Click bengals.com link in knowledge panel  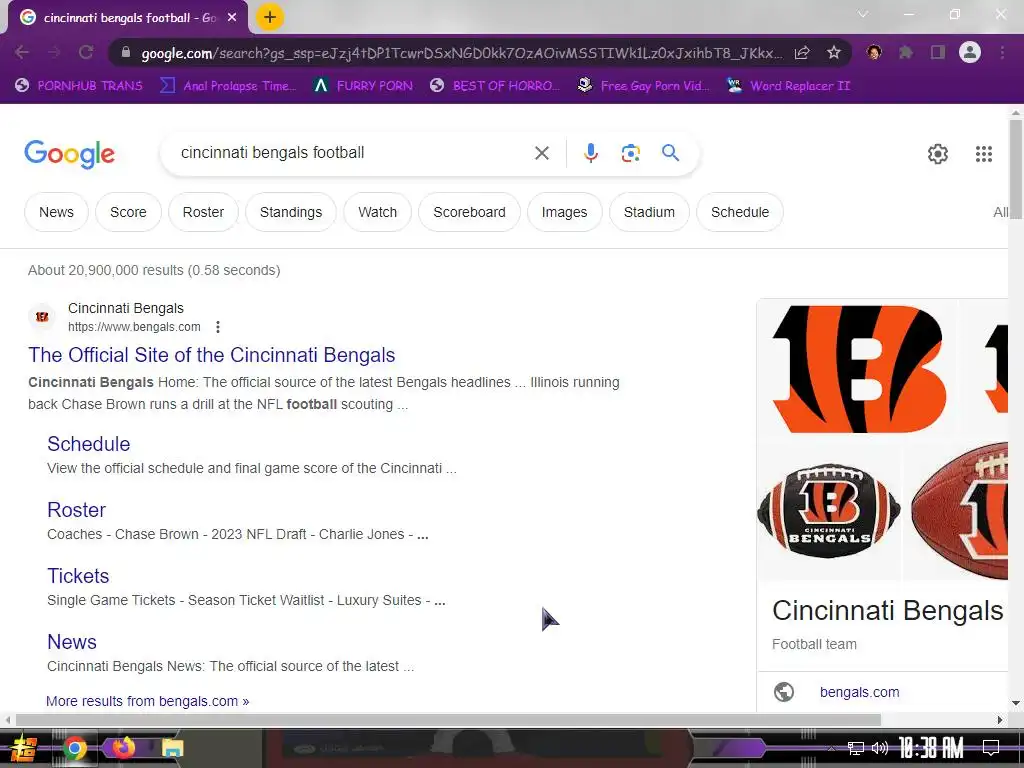point(859,692)
